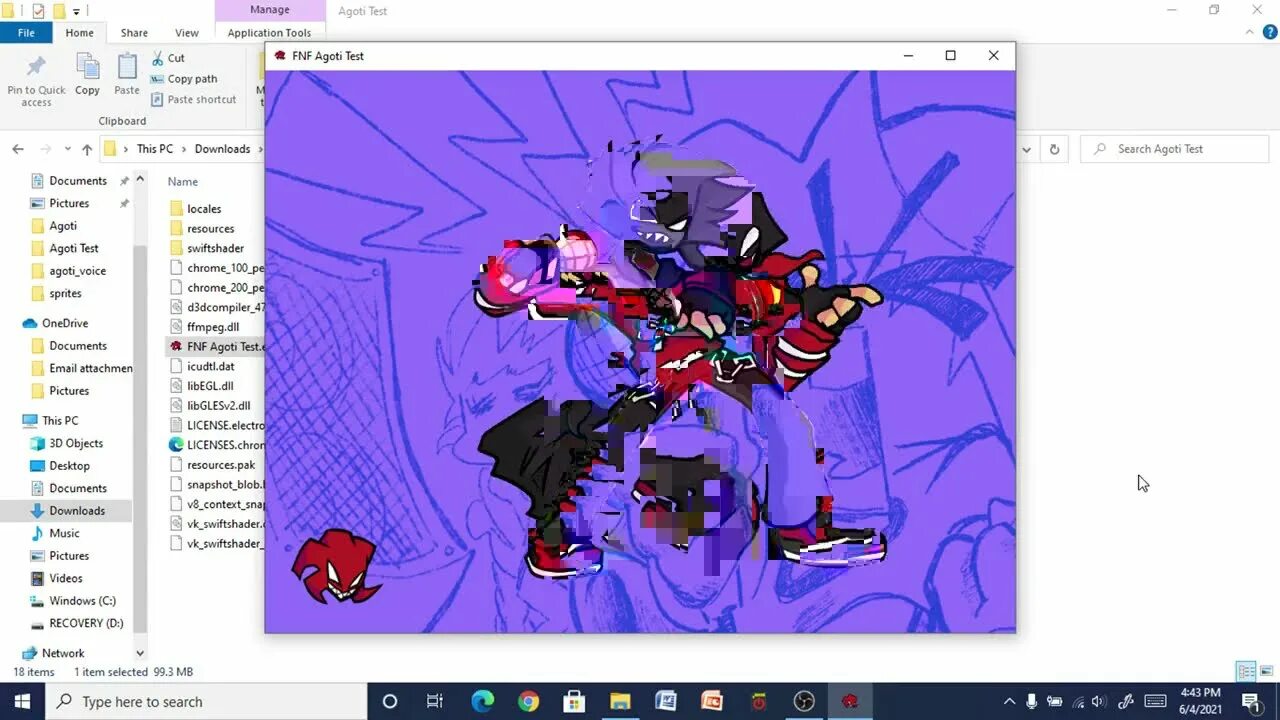The width and height of the screenshot is (1280, 720).
Task: Click the Search Agoti Test box
Action: (1175, 149)
